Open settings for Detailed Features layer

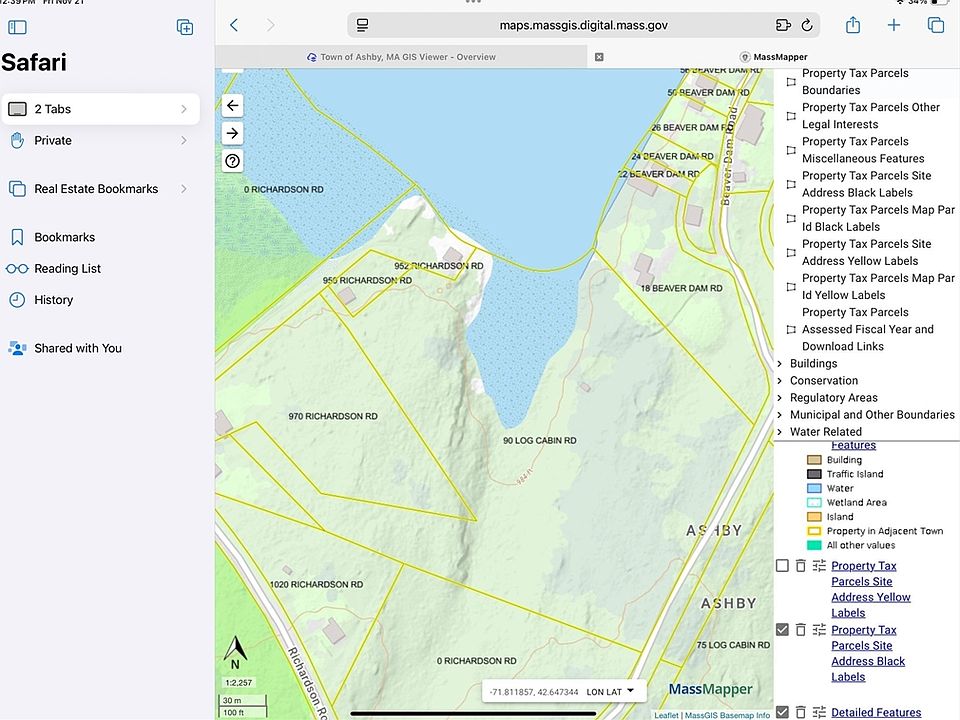819,712
